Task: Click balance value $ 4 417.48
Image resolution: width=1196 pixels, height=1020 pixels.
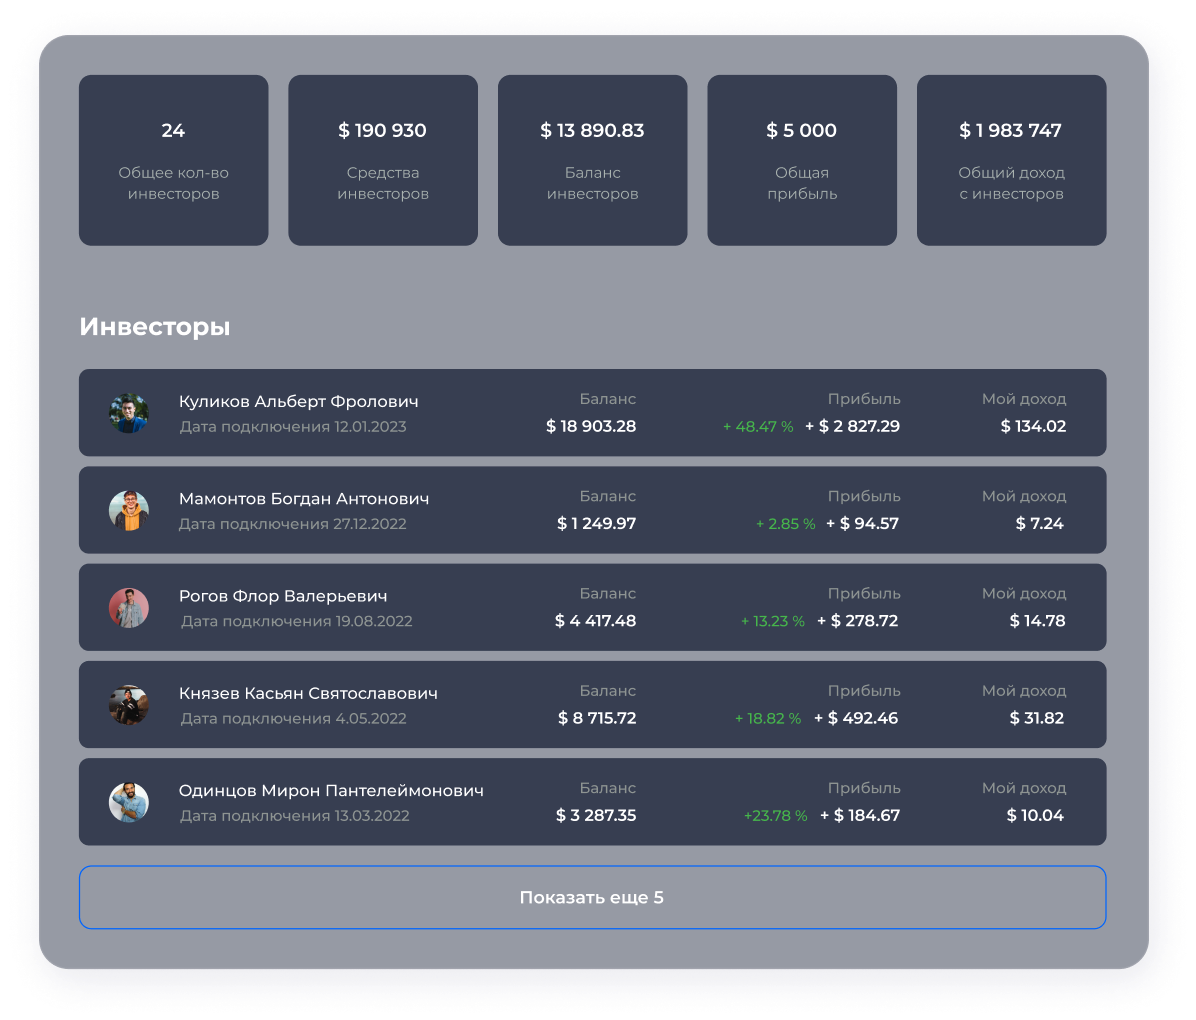Action: 596,621
